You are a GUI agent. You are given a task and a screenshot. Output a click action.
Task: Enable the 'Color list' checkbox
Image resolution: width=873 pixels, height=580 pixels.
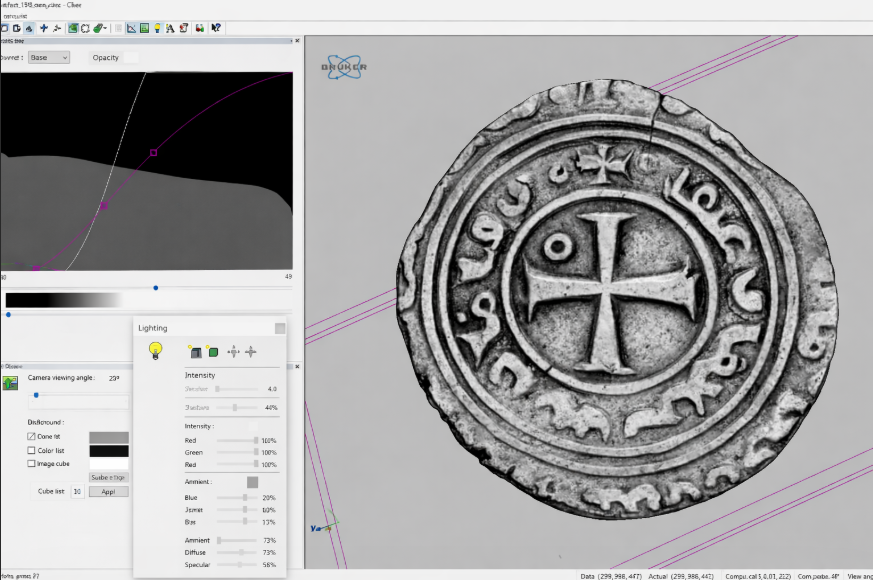[31, 451]
